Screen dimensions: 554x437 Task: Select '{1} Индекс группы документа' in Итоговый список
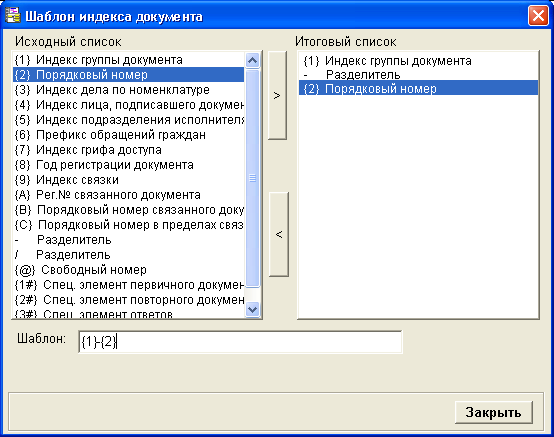point(418,61)
